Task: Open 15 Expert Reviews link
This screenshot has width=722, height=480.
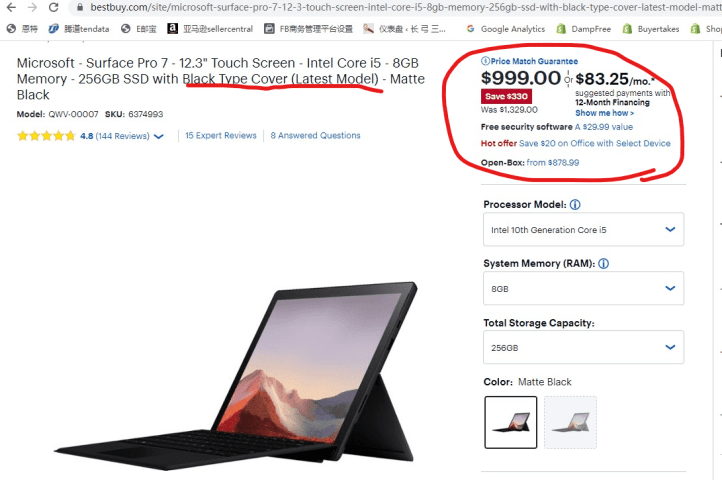Action: [221, 135]
